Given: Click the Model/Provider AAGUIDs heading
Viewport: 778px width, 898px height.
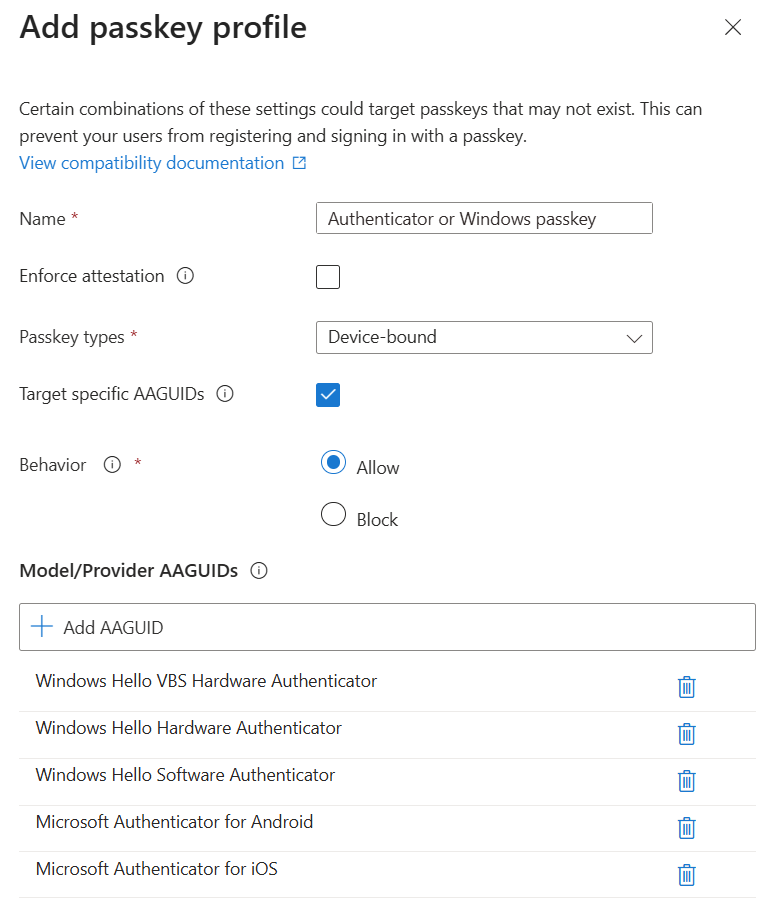Looking at the screenshot, I should pyautogui.click(x=128, y=570).
